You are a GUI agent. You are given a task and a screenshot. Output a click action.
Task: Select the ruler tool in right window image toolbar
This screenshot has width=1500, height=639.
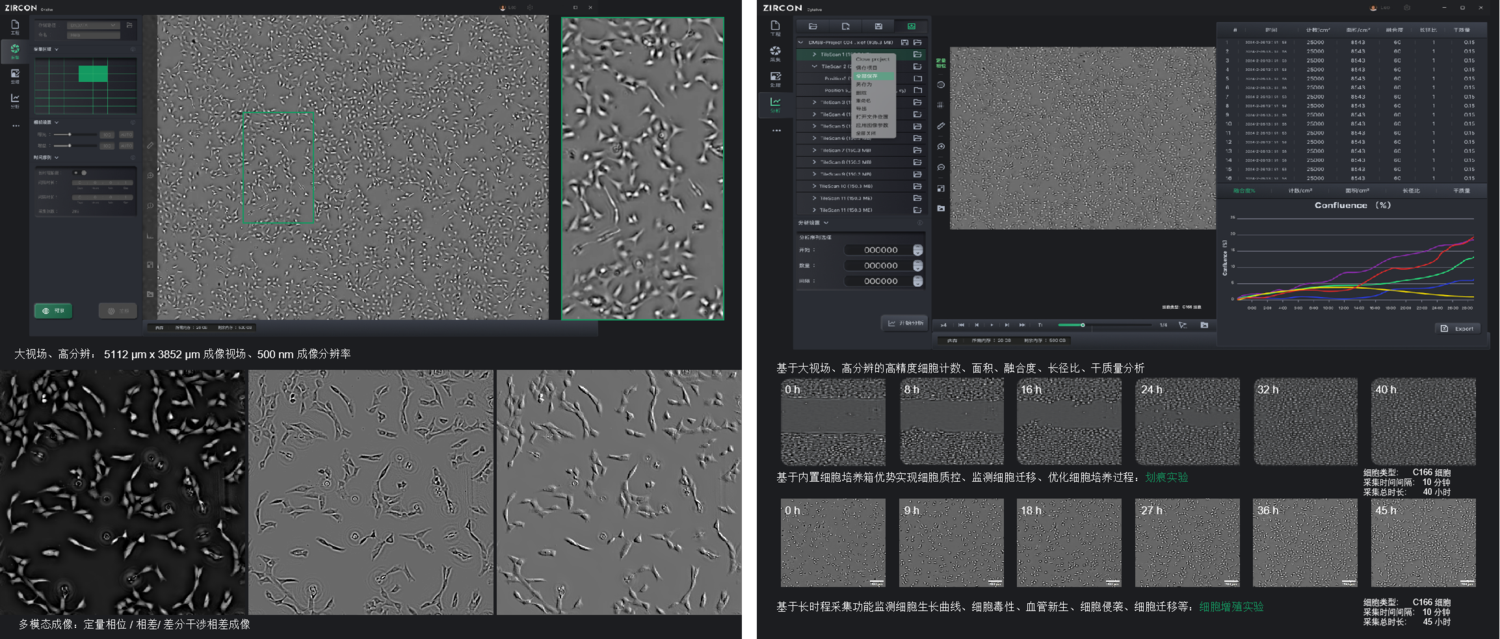941,126
